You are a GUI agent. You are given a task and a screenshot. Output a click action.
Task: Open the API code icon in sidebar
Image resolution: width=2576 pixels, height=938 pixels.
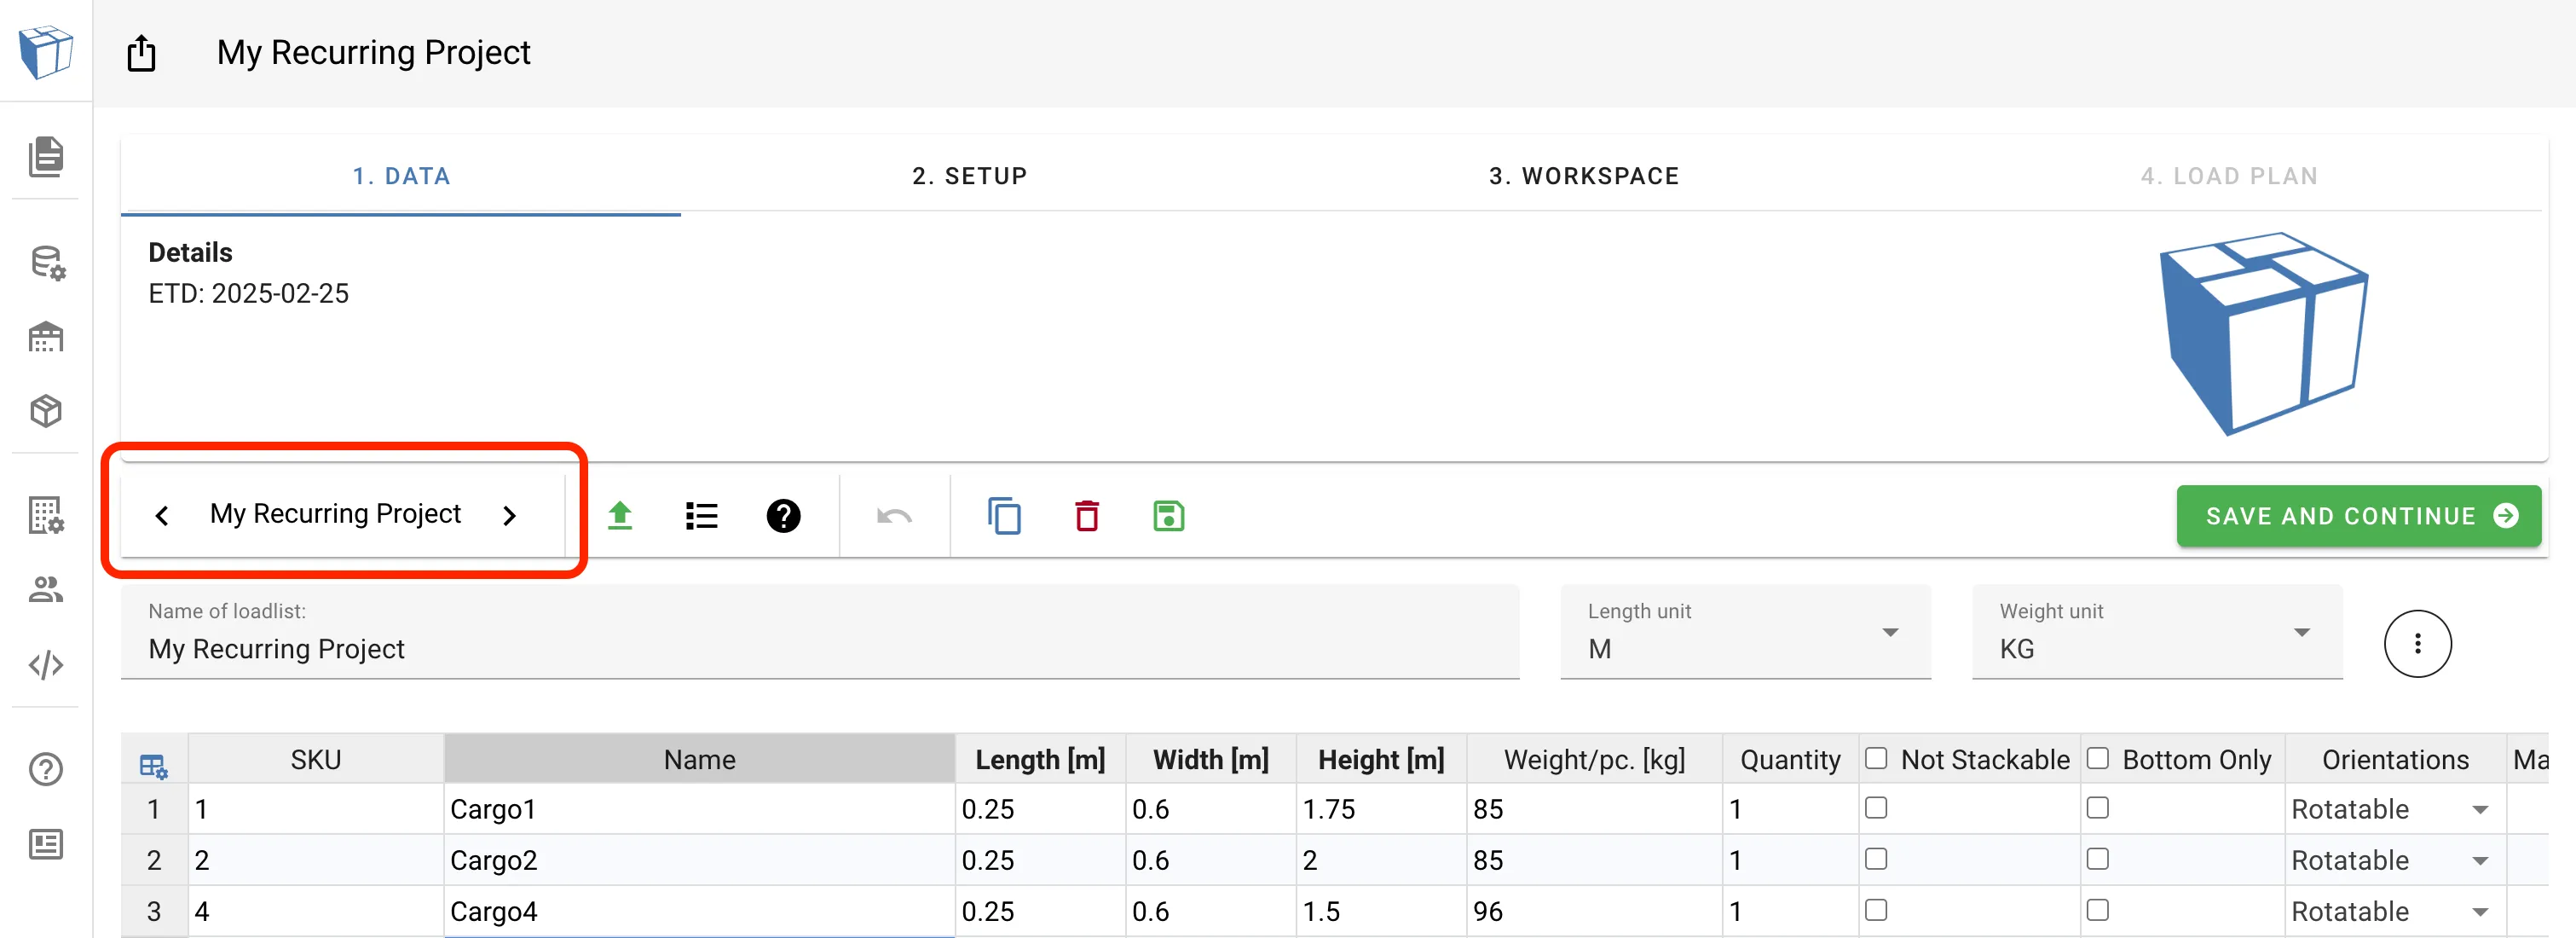coord(45,664)
